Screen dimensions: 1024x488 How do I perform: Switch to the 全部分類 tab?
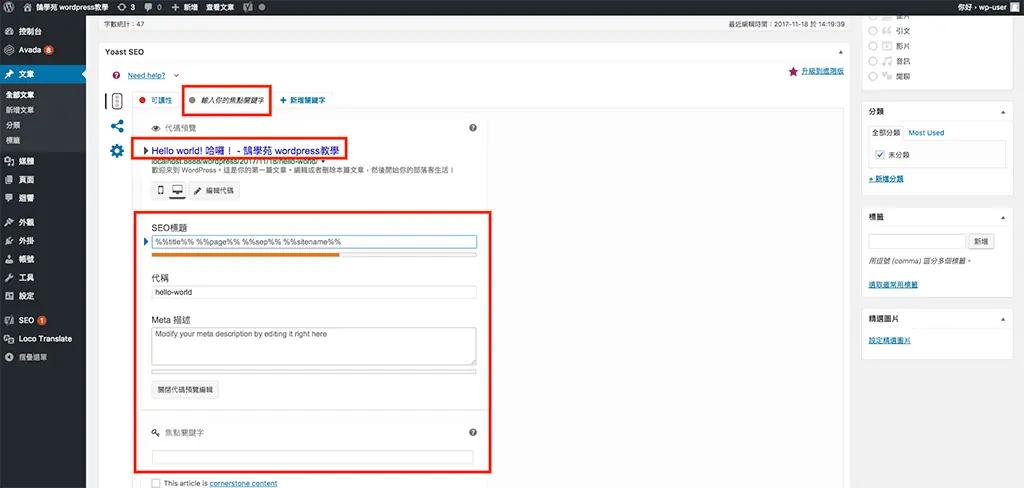(886, 133)
